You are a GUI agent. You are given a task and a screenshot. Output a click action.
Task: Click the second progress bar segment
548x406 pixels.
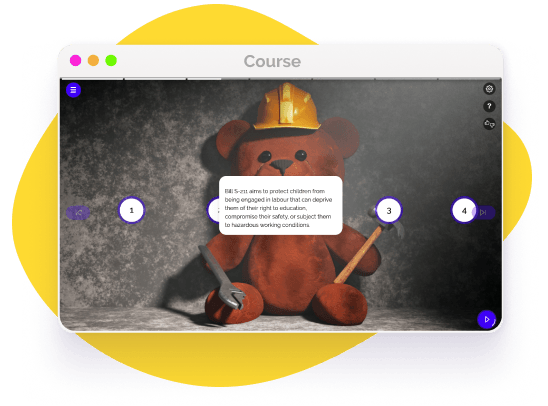(x=155, y=79)
